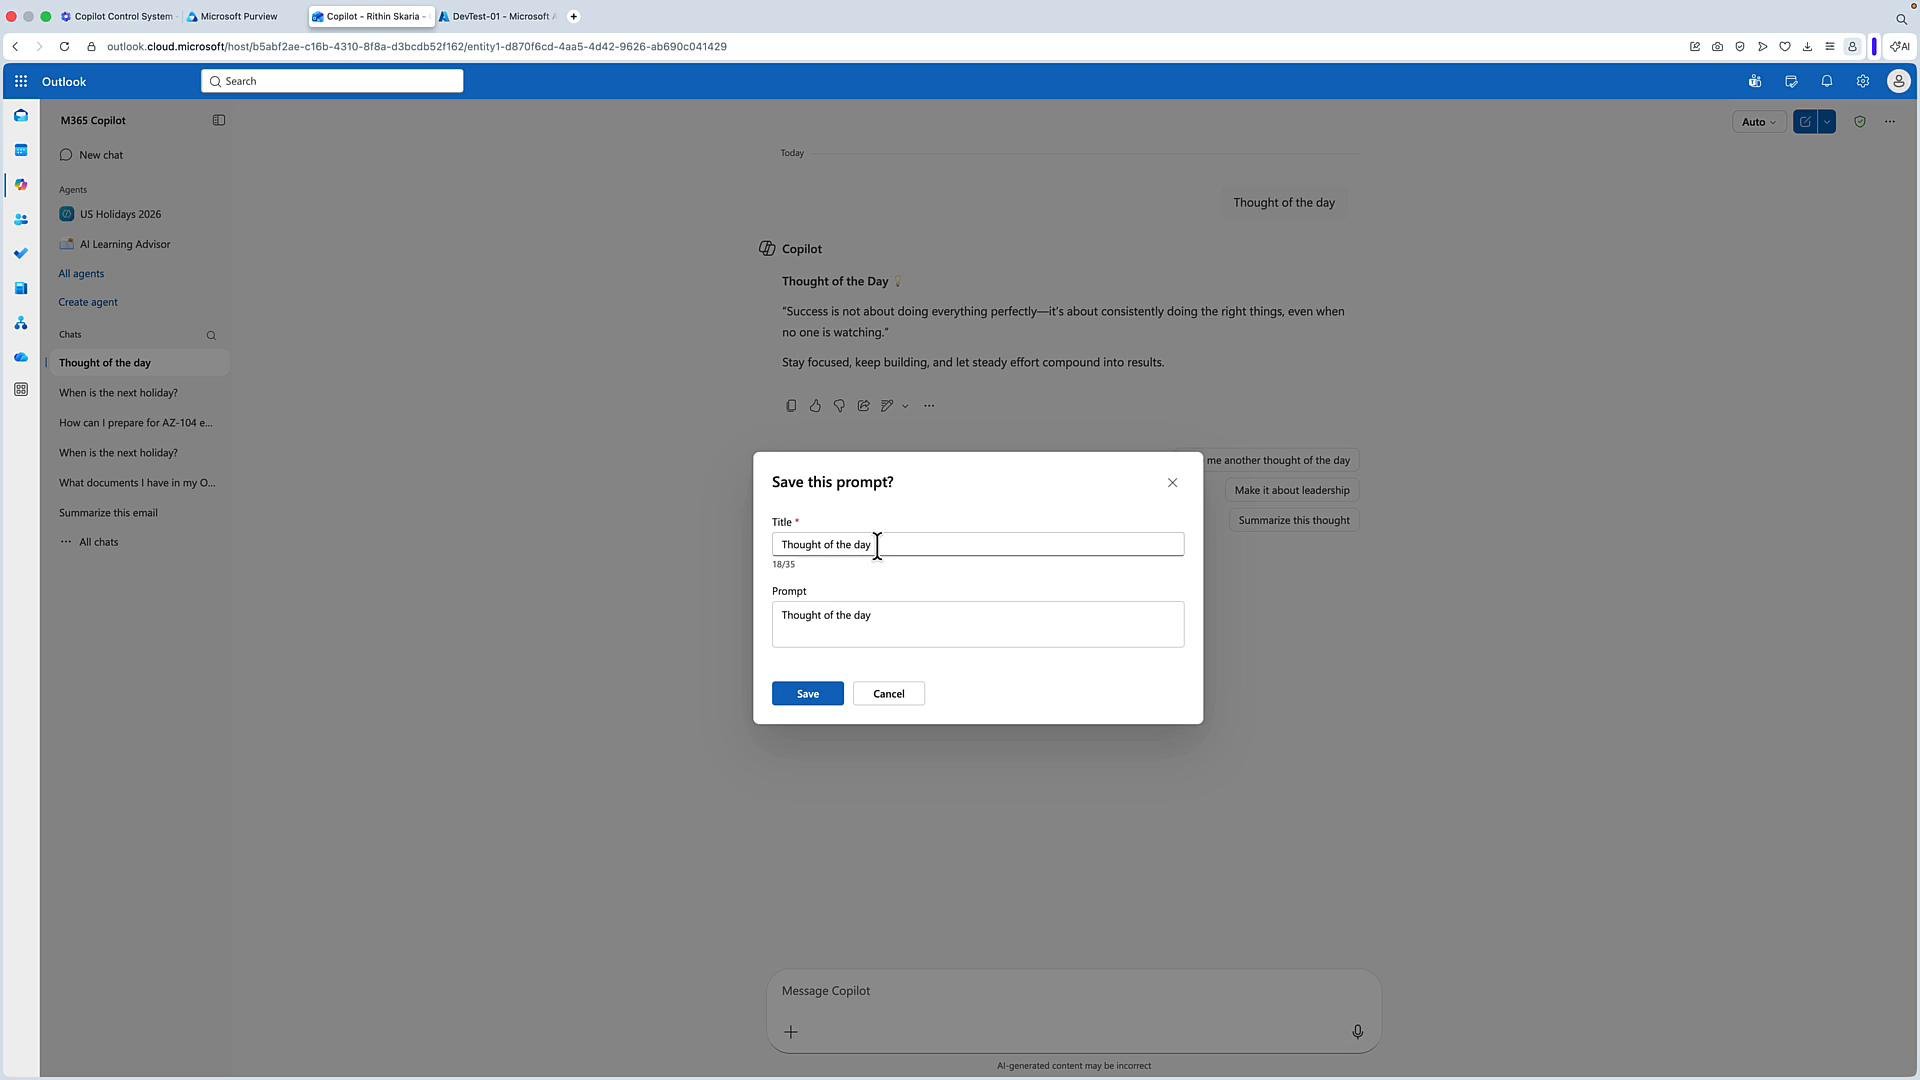Image resolution: width=1920 pixels, height=1080 pixels.
Task: Open People from the app rail
Action: coord(21,219)
